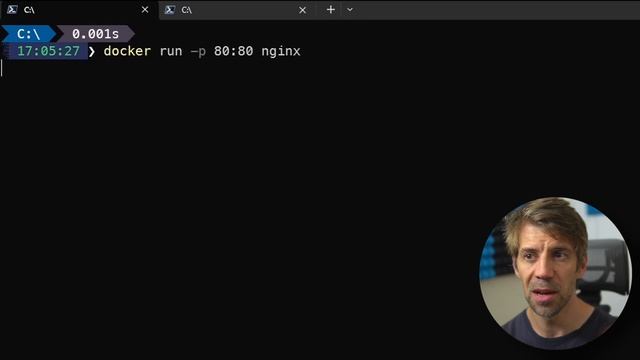Click the PowerShell icon on second tab
The width and height of the screenshot is (640, 360).
pyautogui.click(x=170, y=9)
